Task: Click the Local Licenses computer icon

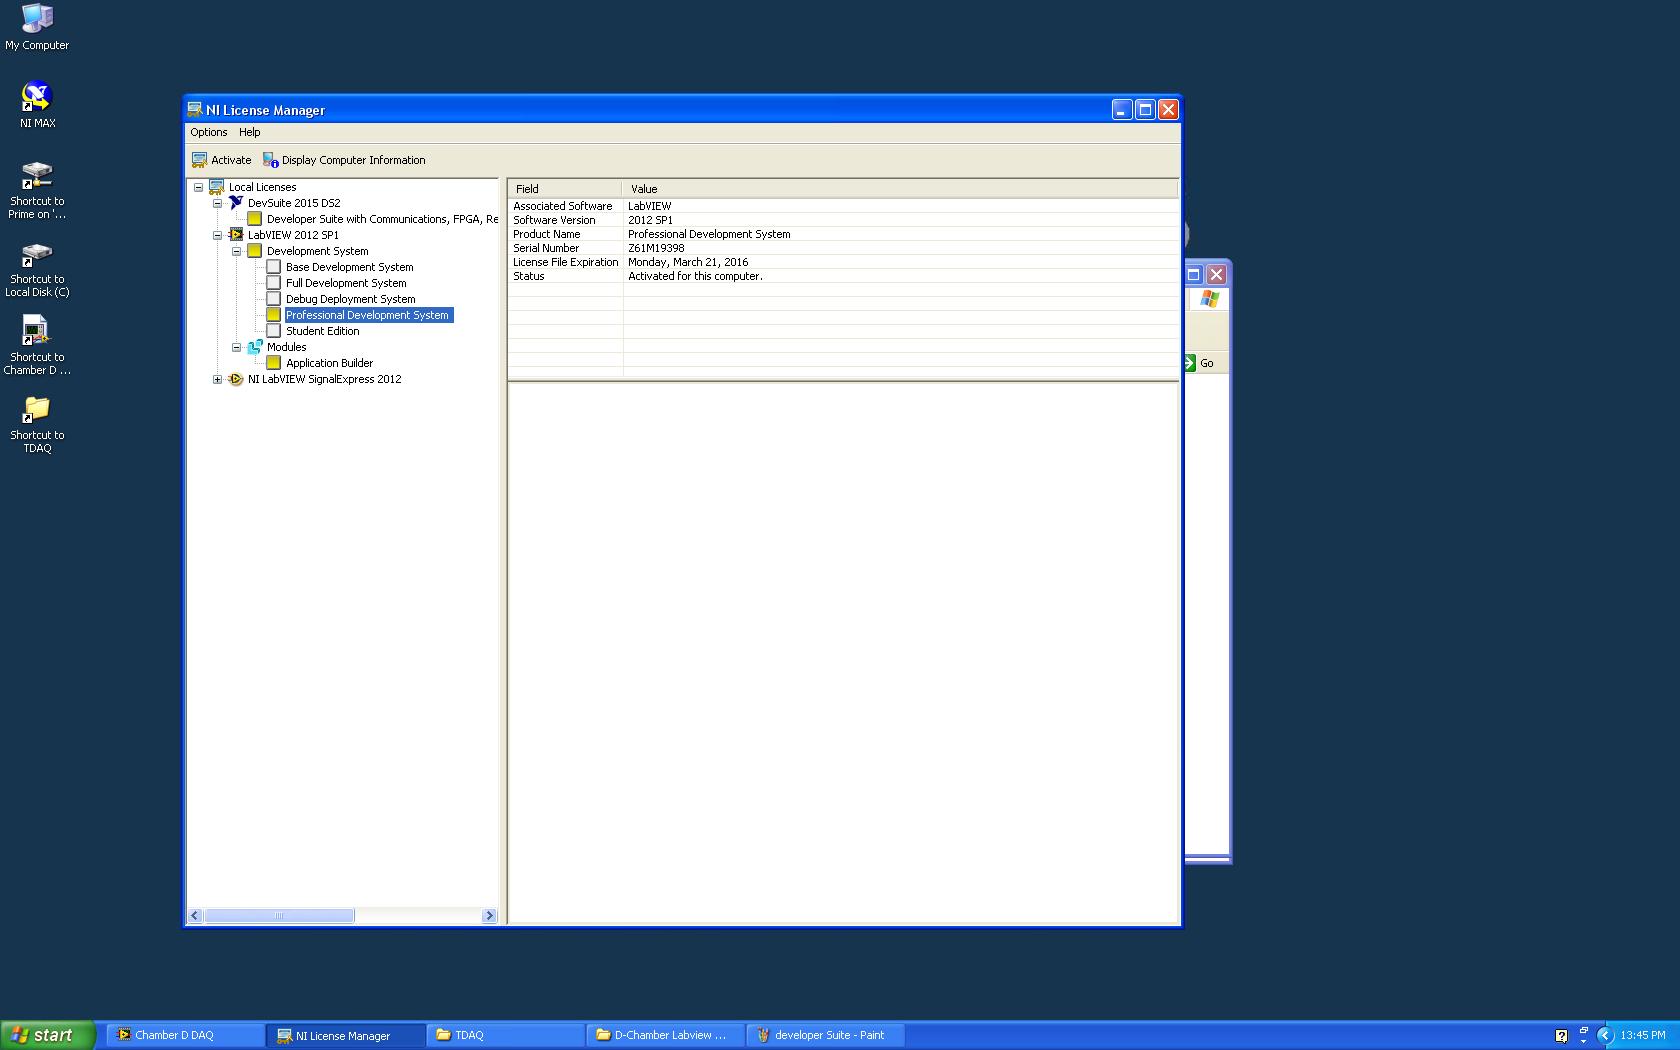Action: 216,187
